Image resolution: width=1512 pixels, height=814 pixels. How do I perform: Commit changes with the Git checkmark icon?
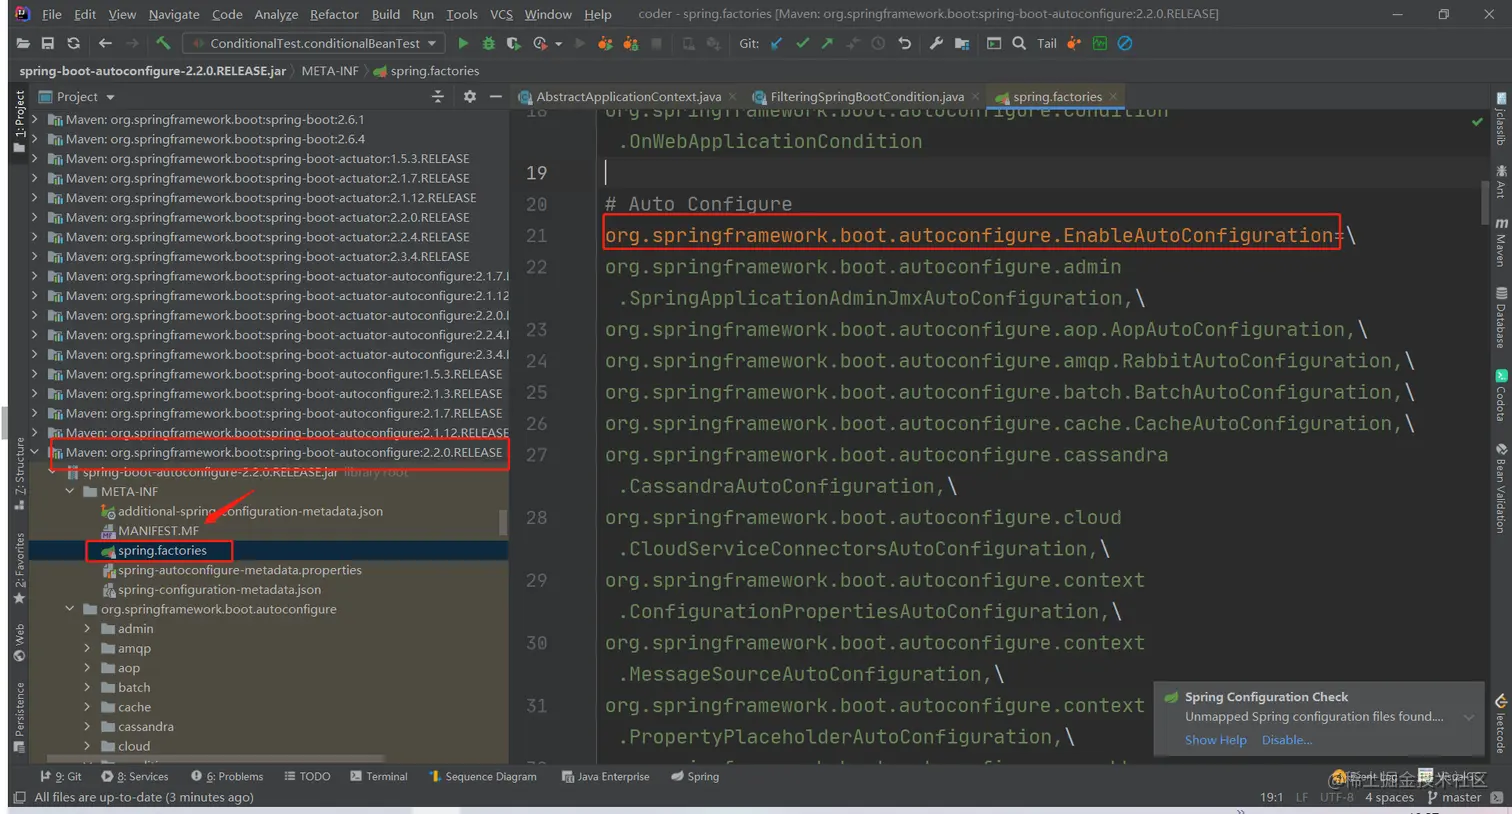(802, 43)
